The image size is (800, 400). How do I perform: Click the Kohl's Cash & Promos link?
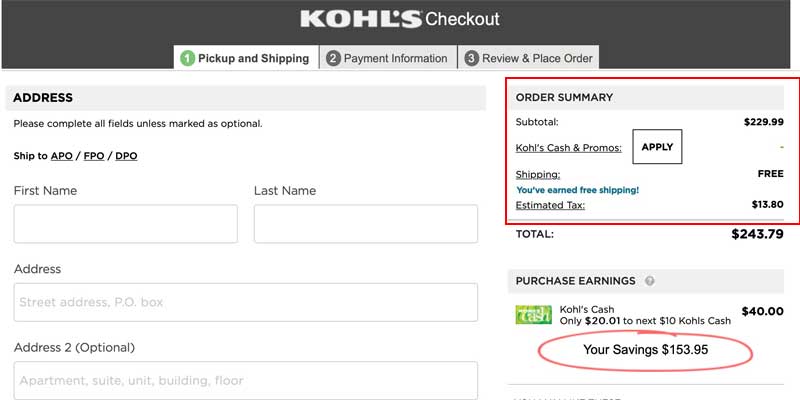568,148
